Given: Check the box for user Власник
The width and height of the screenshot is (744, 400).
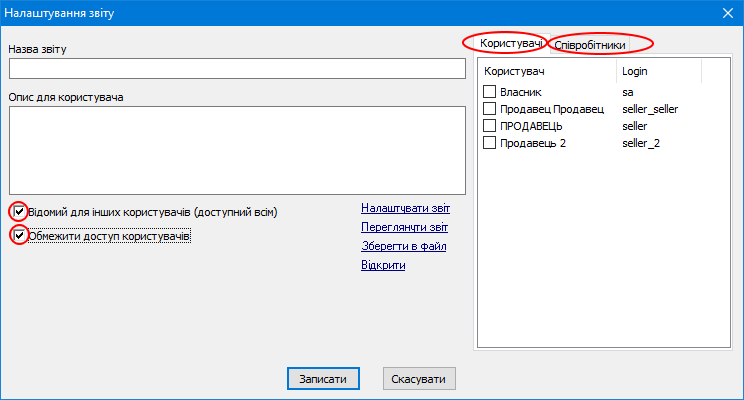Looking at the screenshot, I should pyautogui.click(x=490, y=92).
